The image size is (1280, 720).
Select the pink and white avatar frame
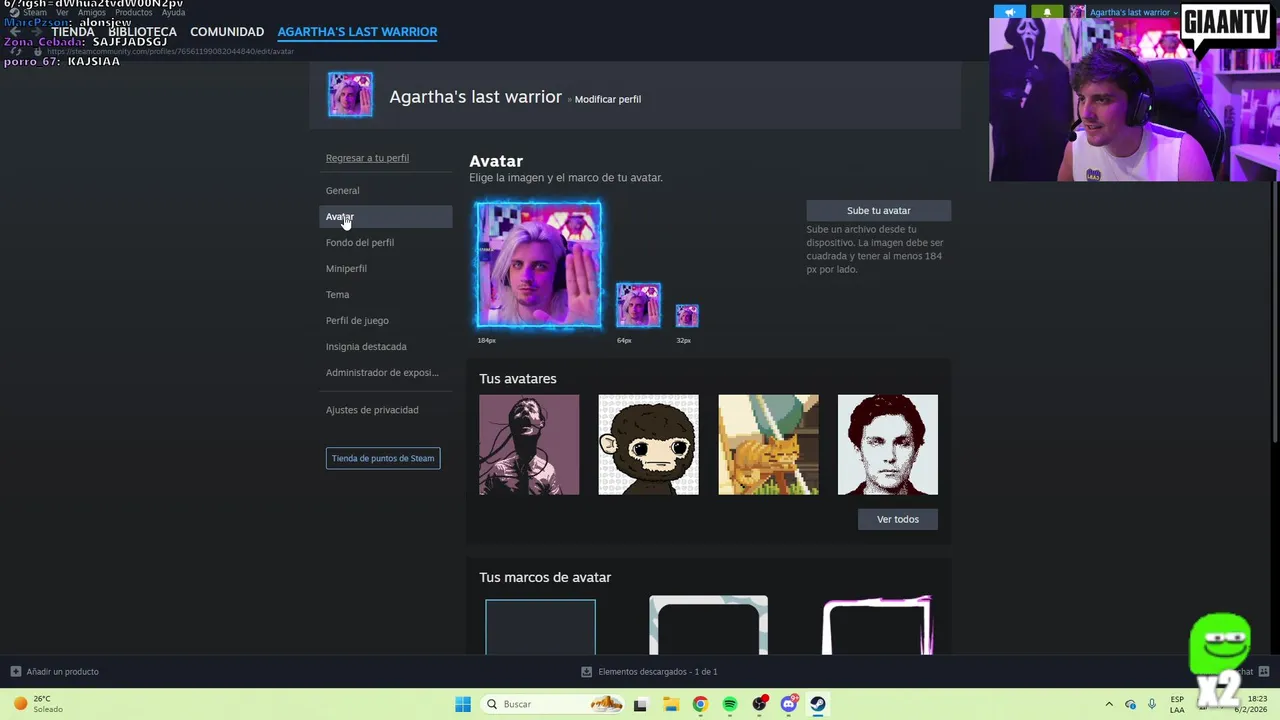pos(877,625)
